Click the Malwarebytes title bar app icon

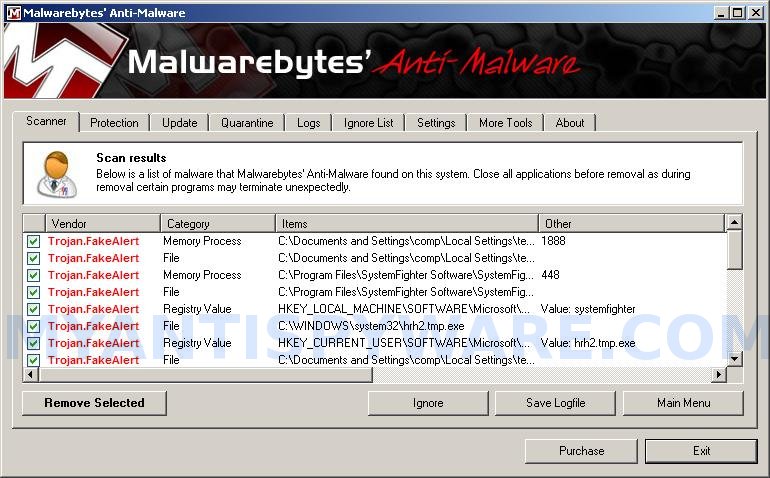point(14,13)
